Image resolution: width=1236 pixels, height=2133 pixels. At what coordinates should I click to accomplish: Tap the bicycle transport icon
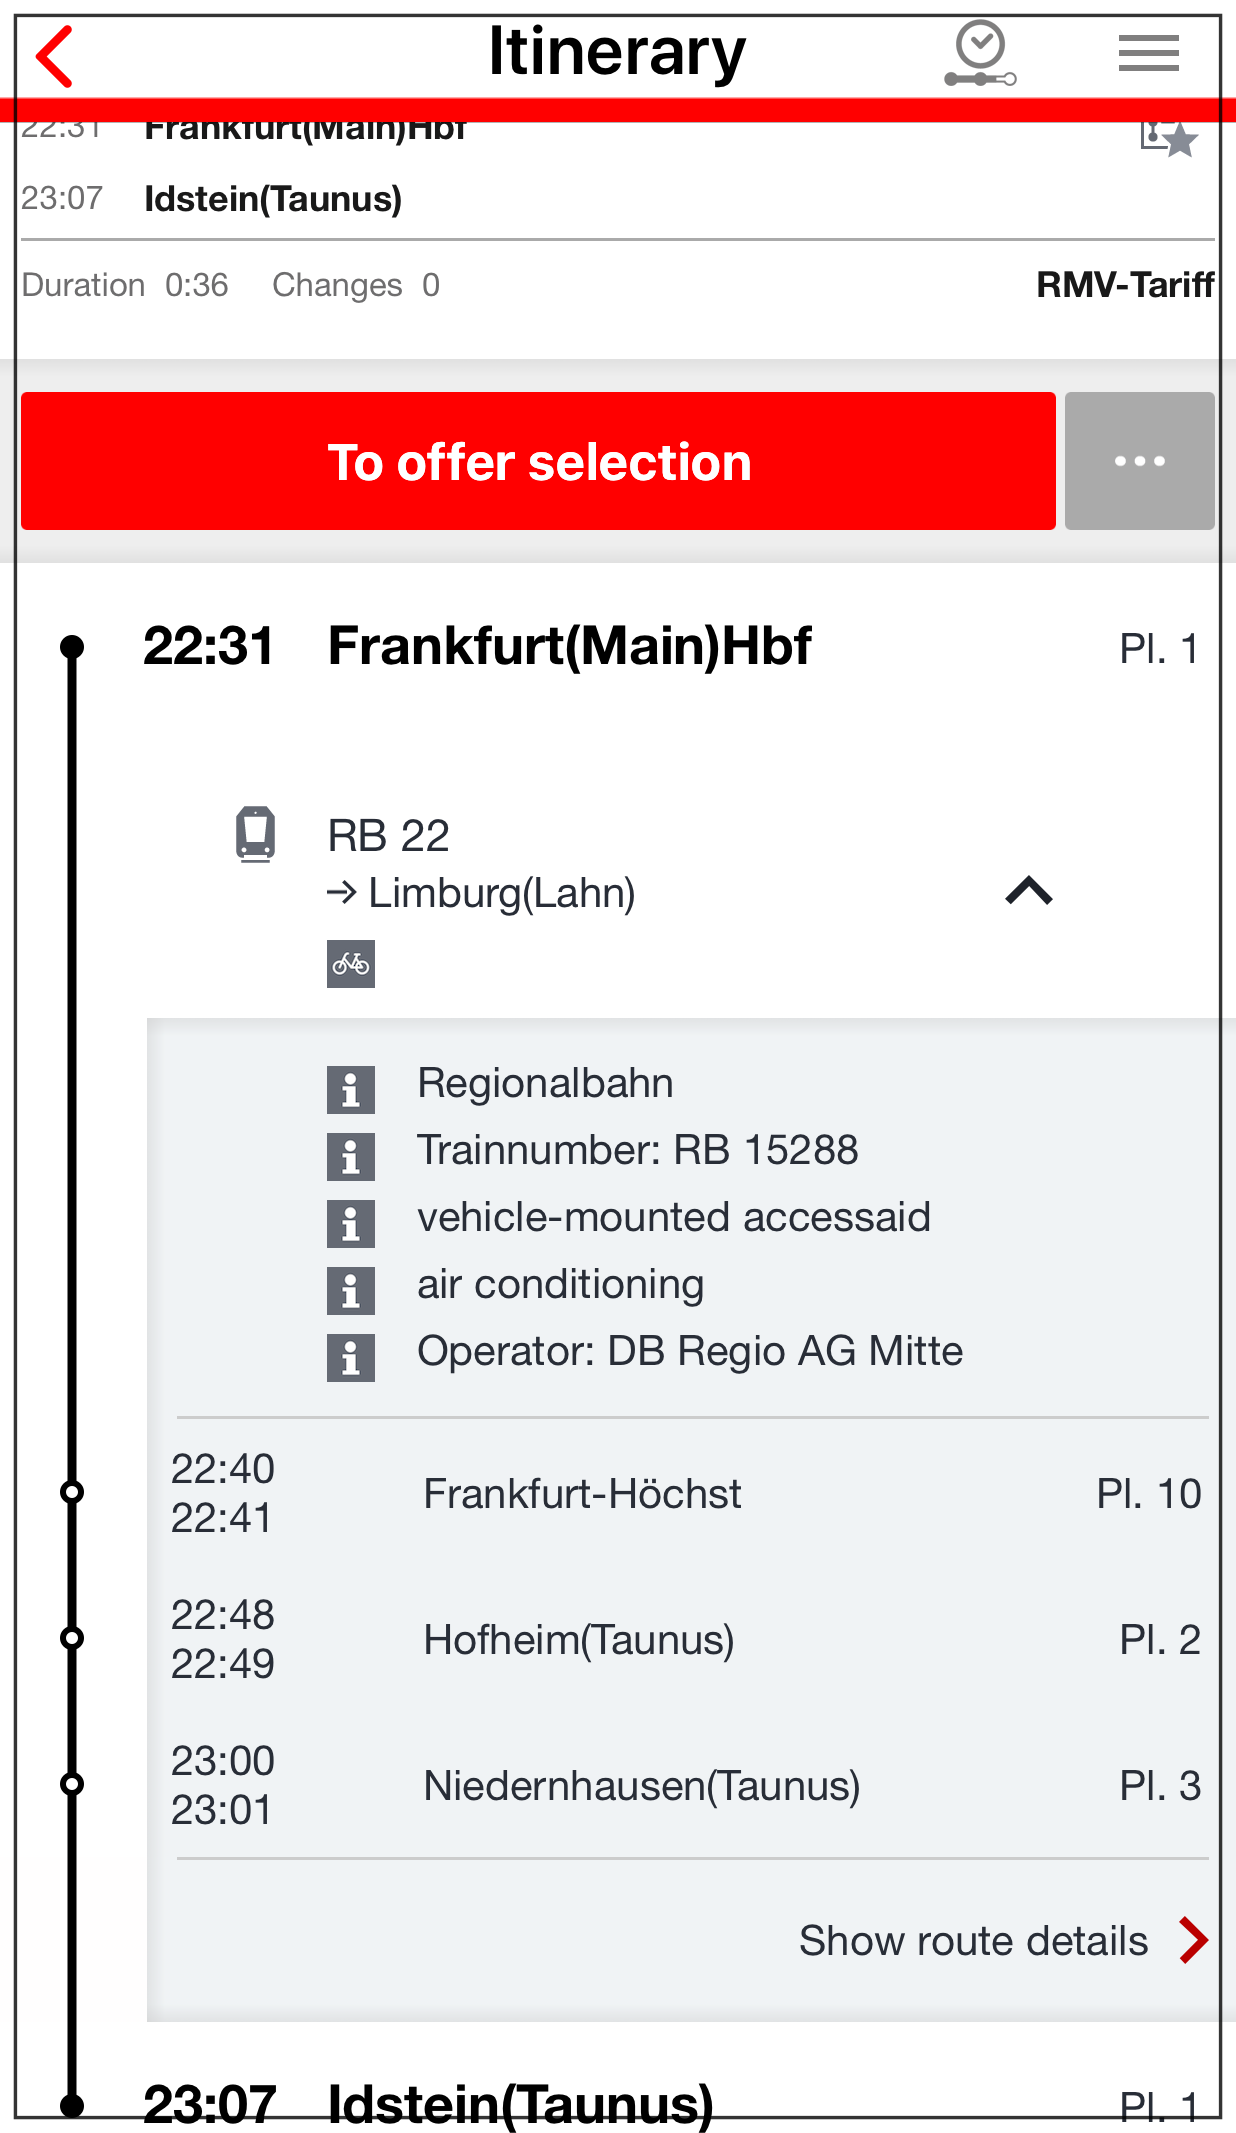pos(351,964)
